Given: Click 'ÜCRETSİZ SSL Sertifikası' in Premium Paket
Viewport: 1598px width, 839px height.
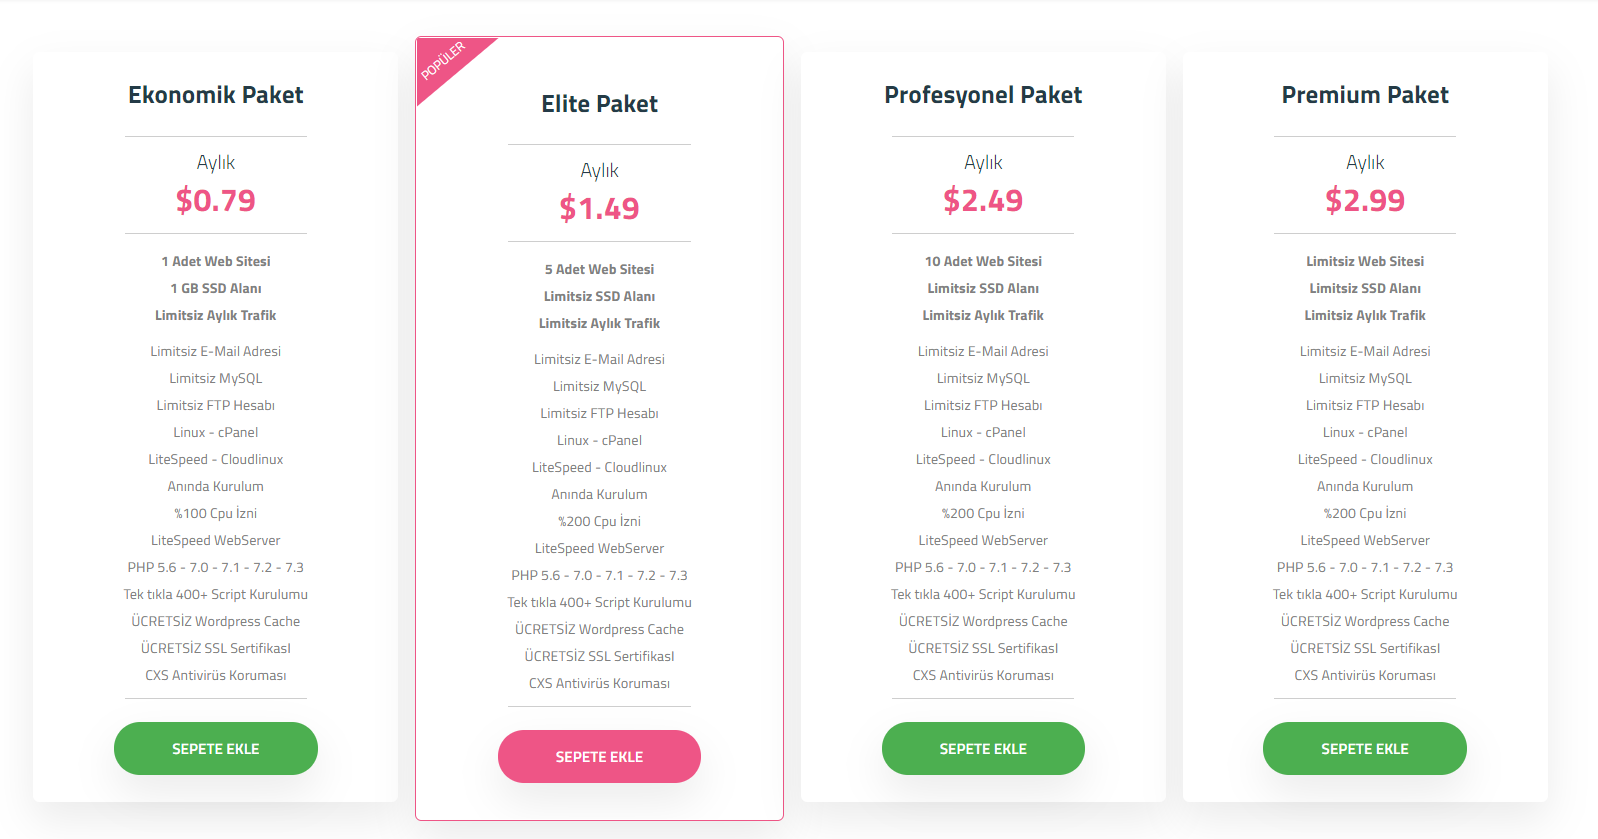Looking at the screenshot, I should coord(1365,648).
